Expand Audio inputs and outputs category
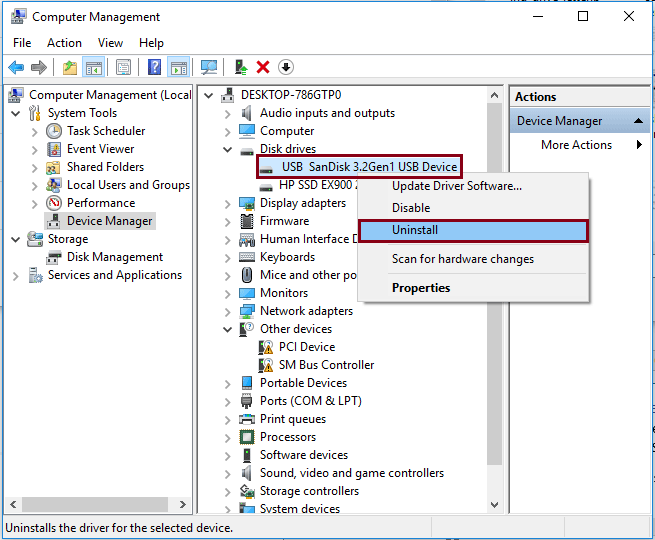The width and height of the screenshot is (655, 540). [228, 114]
